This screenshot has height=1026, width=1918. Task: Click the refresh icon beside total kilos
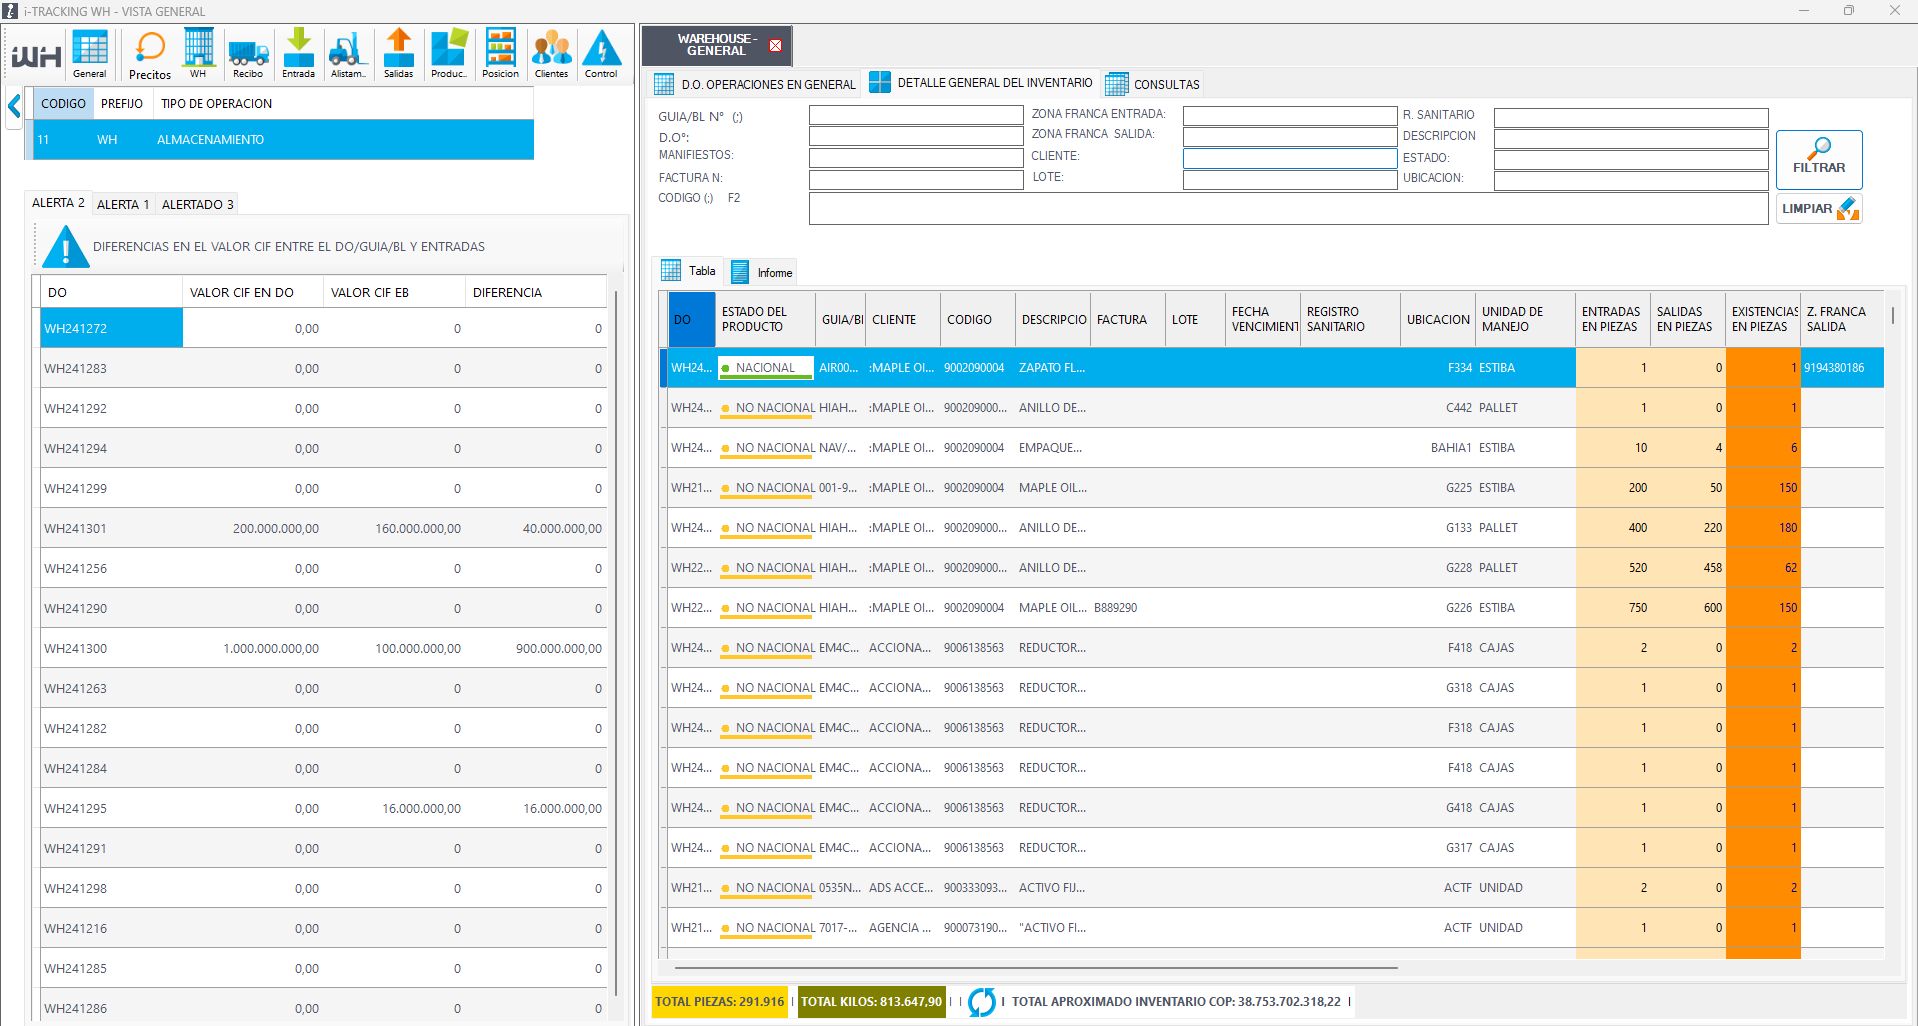981,1001
